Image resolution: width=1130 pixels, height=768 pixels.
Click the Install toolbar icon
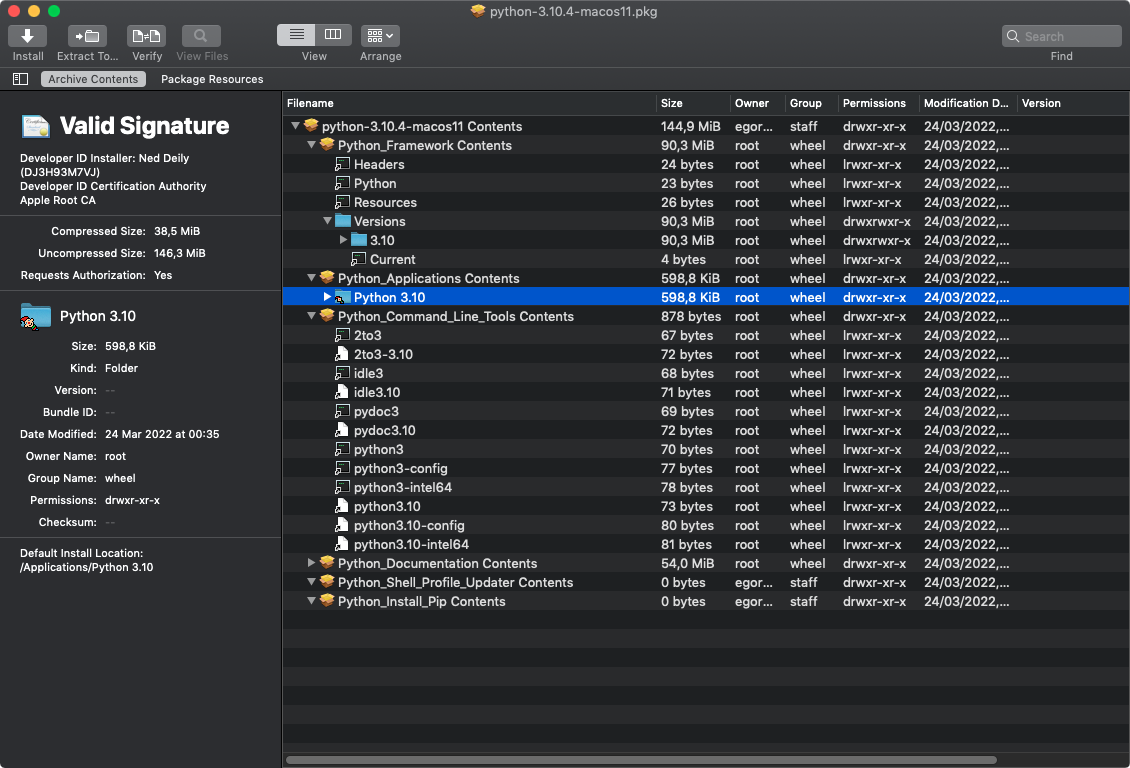pyautogui.click(x=28, y=36)
